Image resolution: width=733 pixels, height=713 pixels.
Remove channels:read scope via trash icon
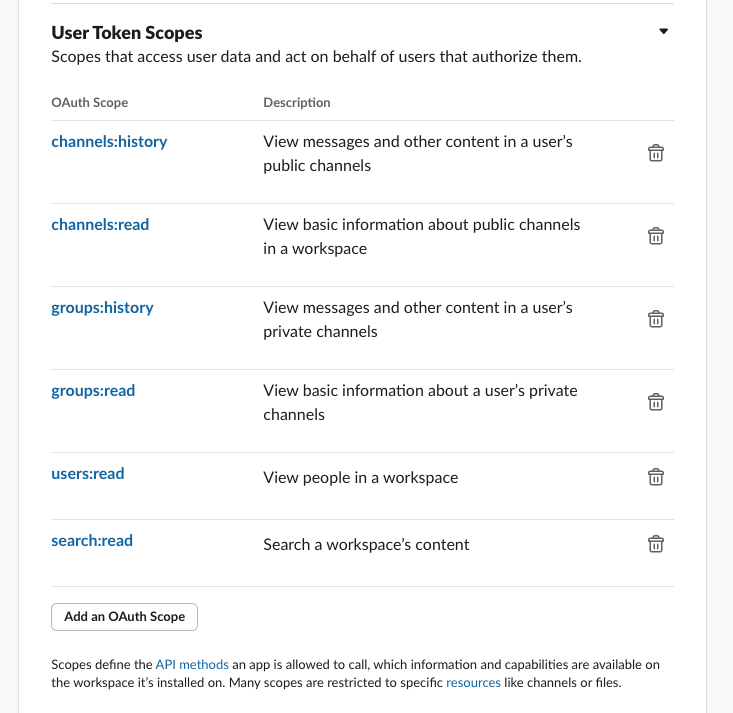(655, 236)
